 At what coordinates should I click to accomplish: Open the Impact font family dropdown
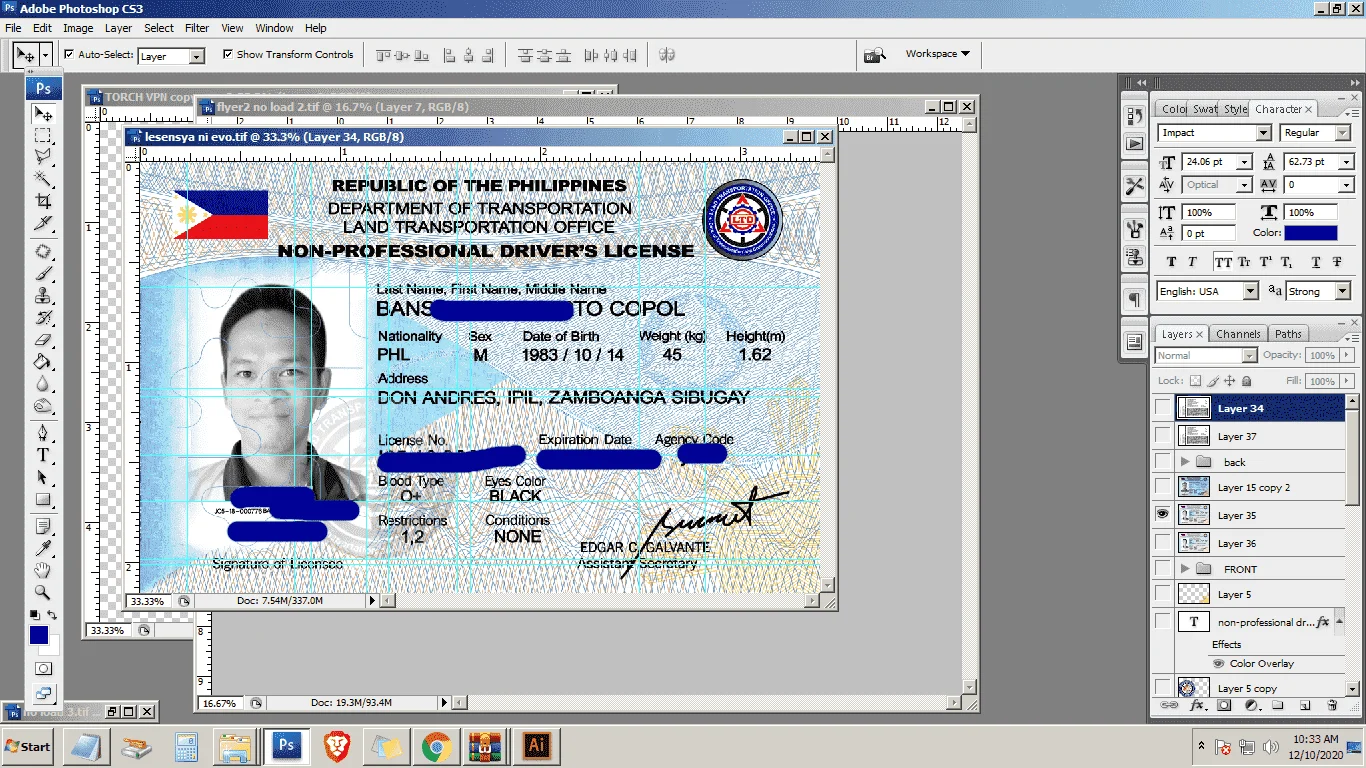point(1263,133)
